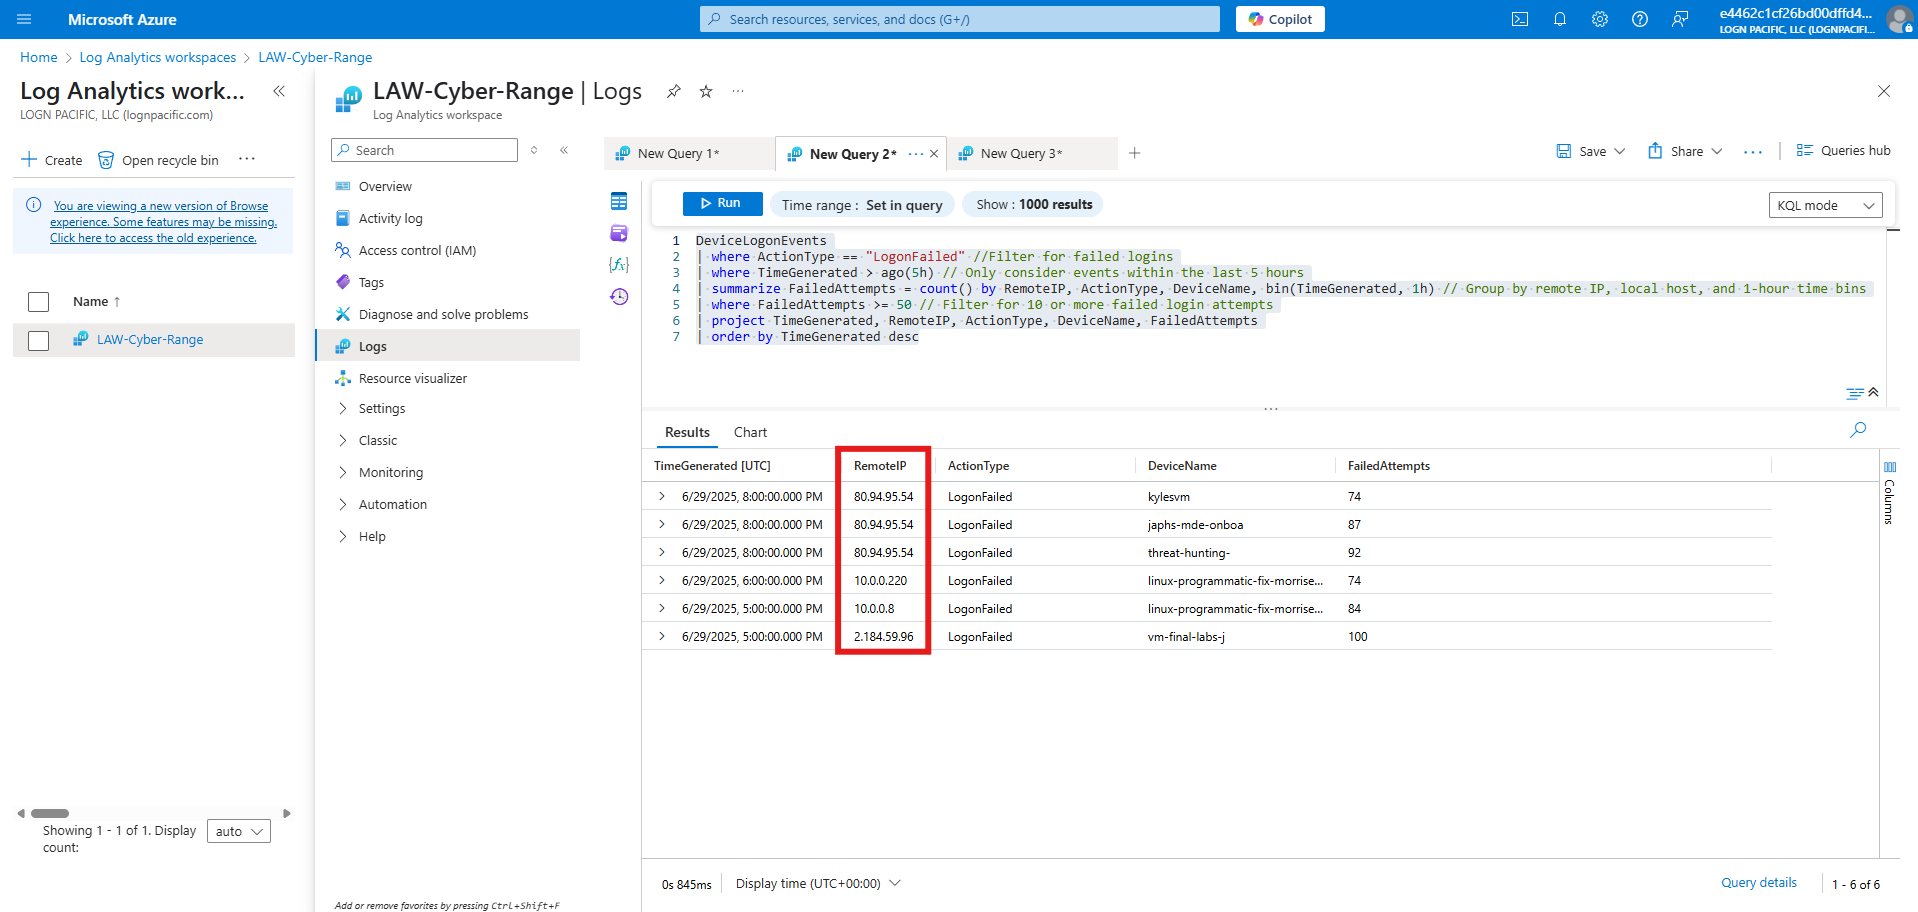Expand the japhs-mde-onboa result row
Image resolution: width=1918 pixels, height=912 pixels.
661,524
